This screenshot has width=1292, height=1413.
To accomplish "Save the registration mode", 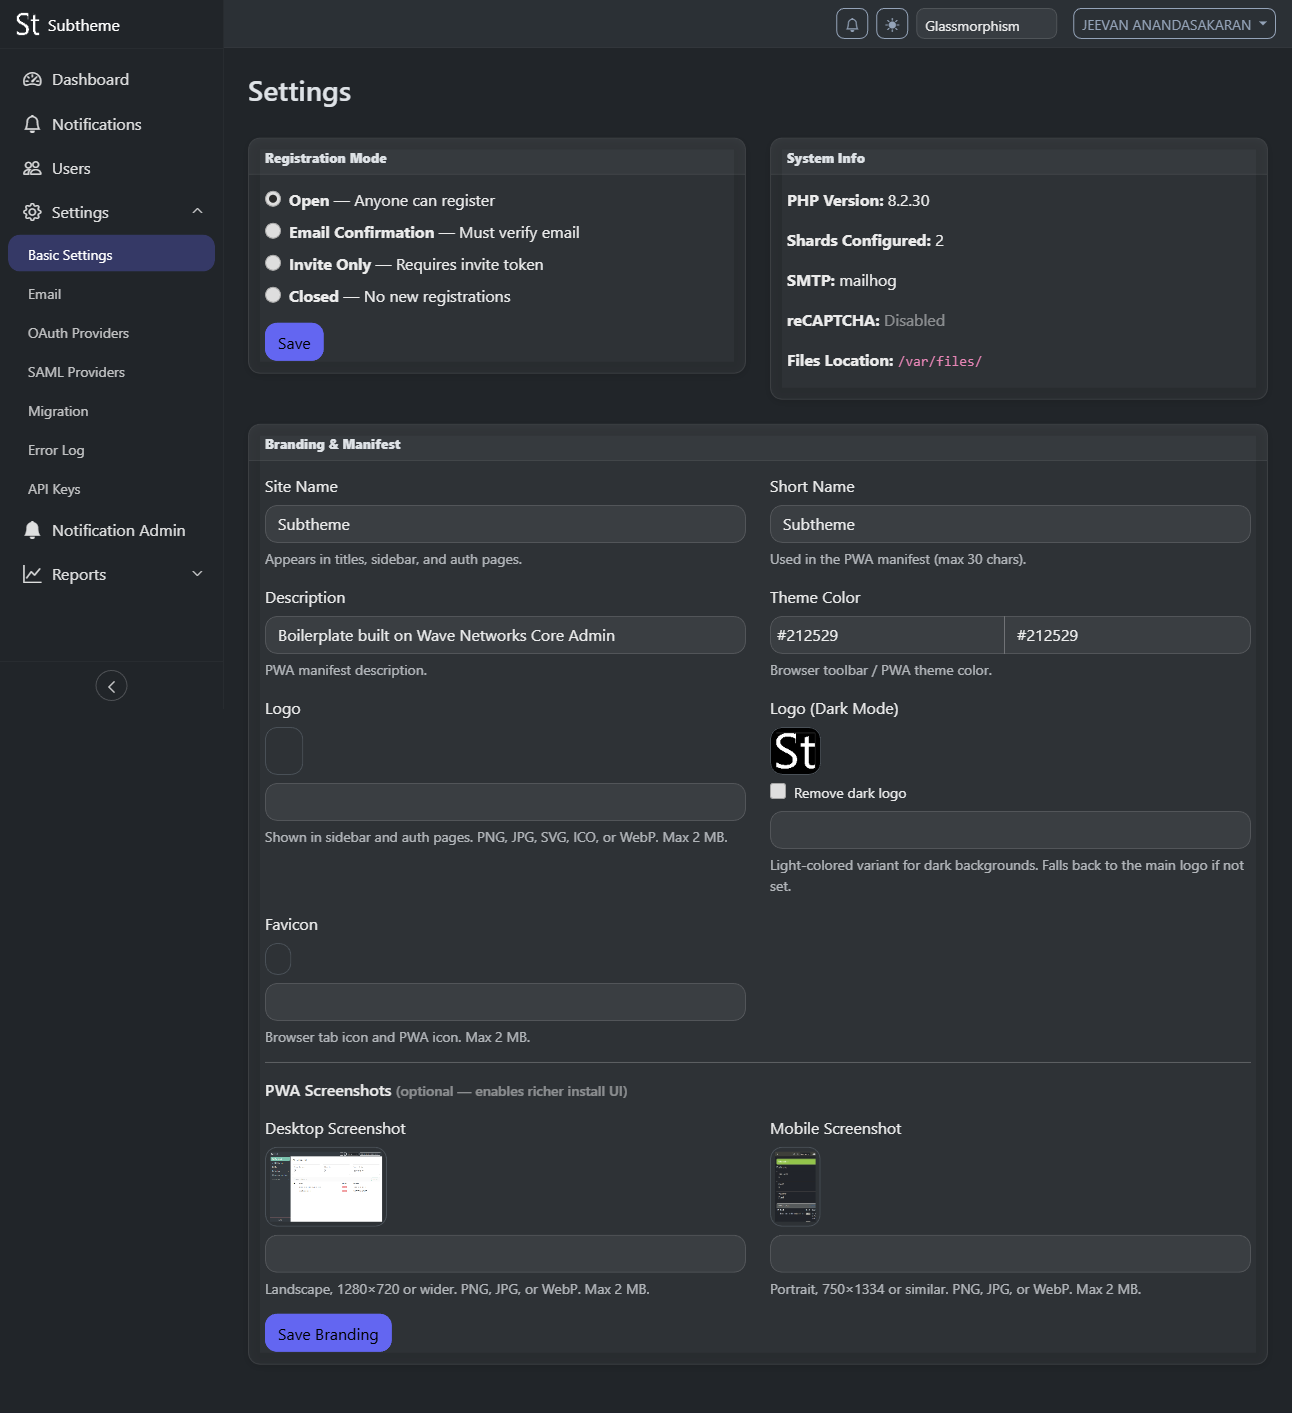I will click(x=294, y=343).
